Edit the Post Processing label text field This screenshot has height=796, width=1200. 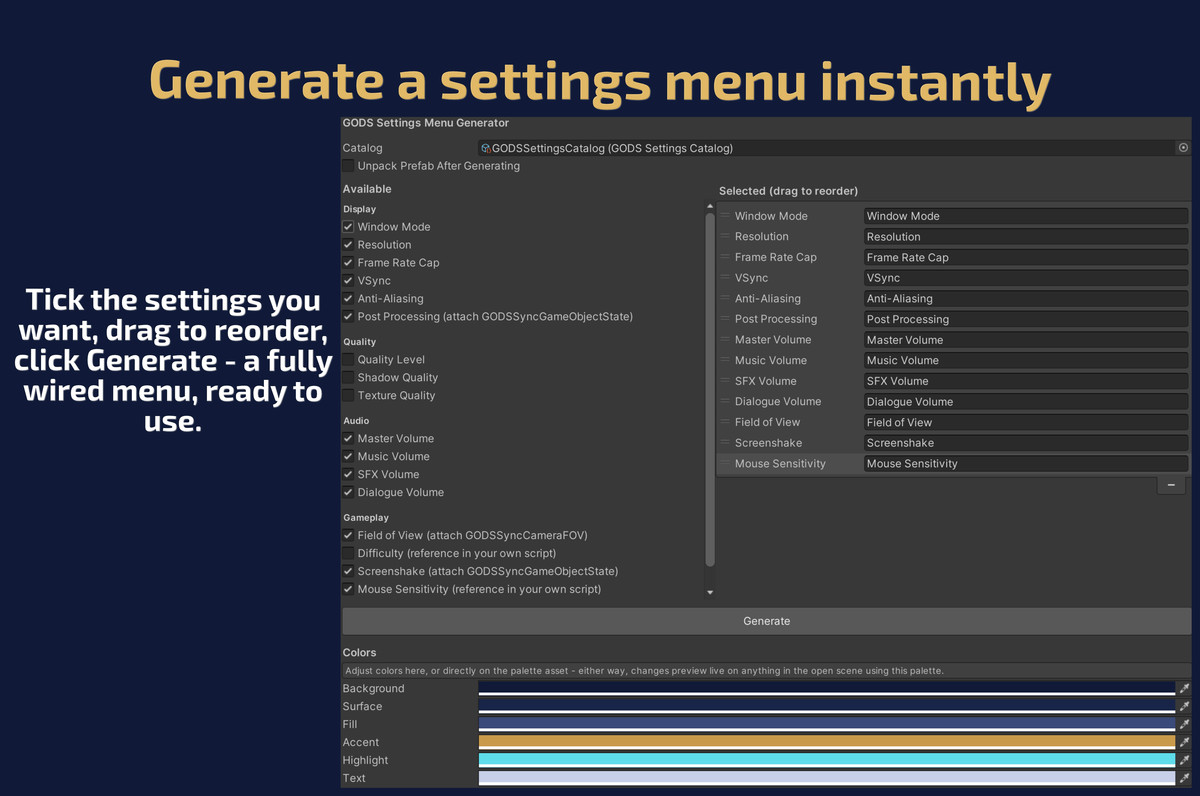click(x=1026, y=319)
